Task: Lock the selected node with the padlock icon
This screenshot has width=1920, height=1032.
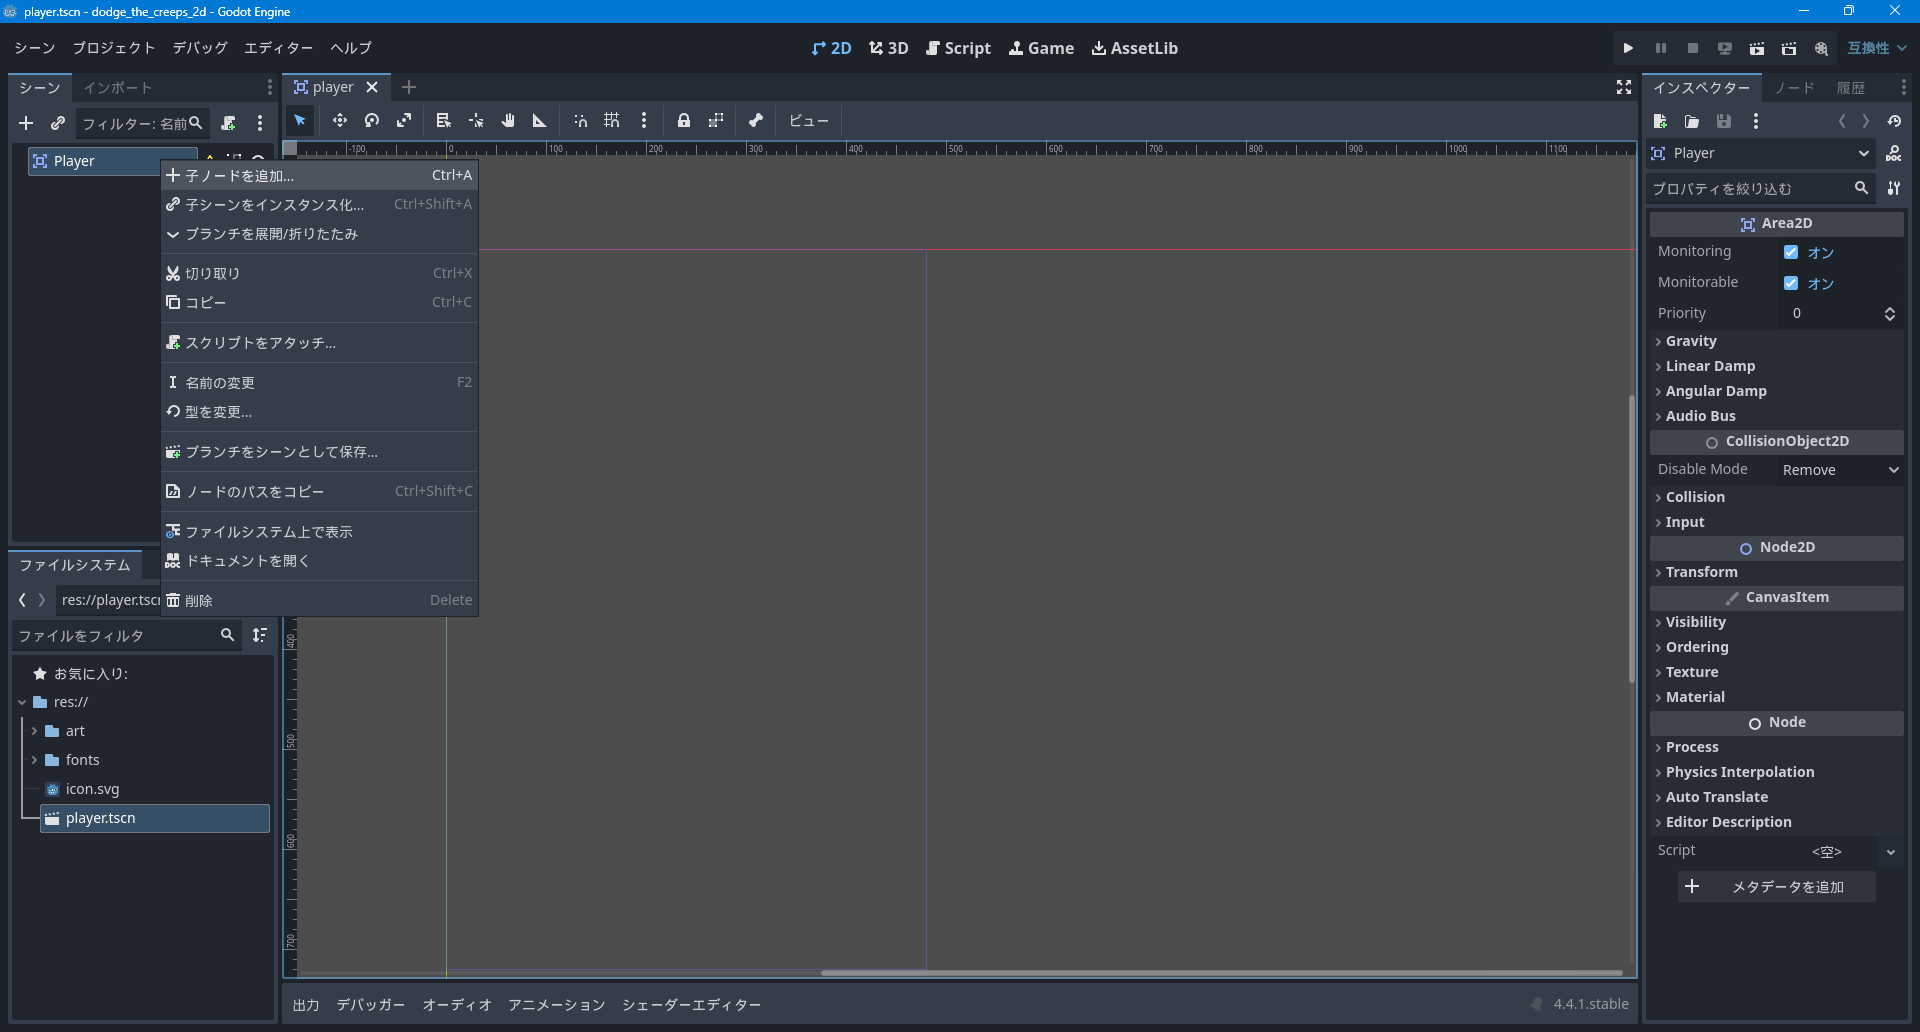Action: pos(684,121)
